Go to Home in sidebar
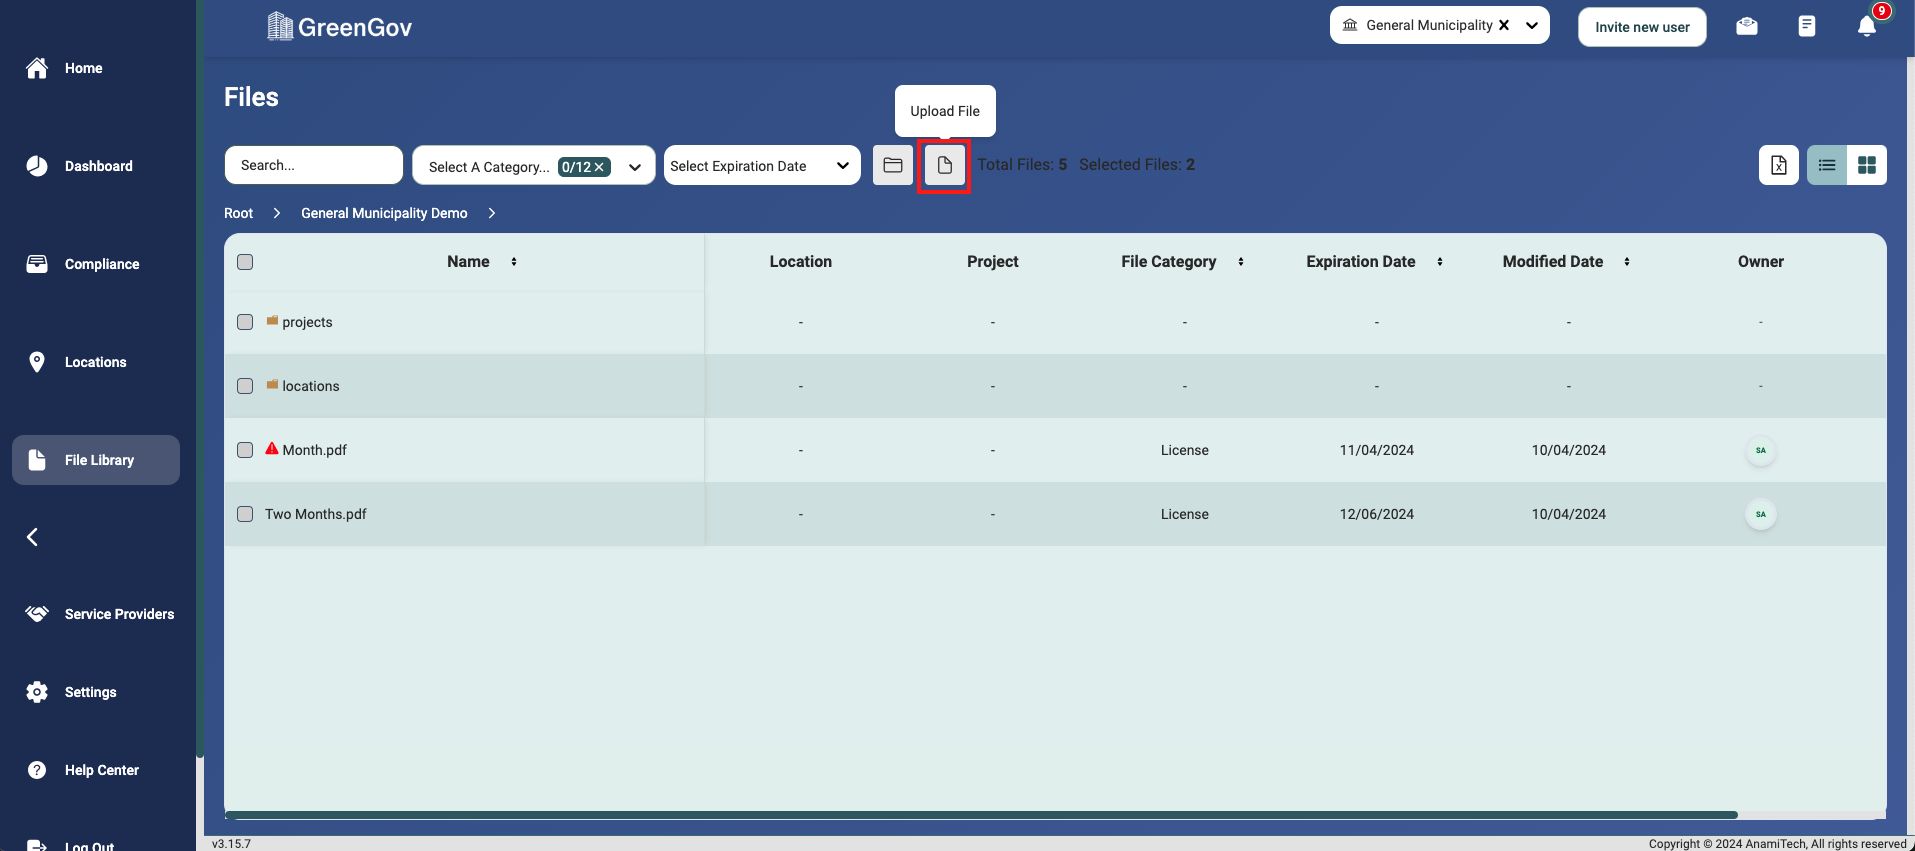The image size is (1915, 851). (x=84, y=68)
